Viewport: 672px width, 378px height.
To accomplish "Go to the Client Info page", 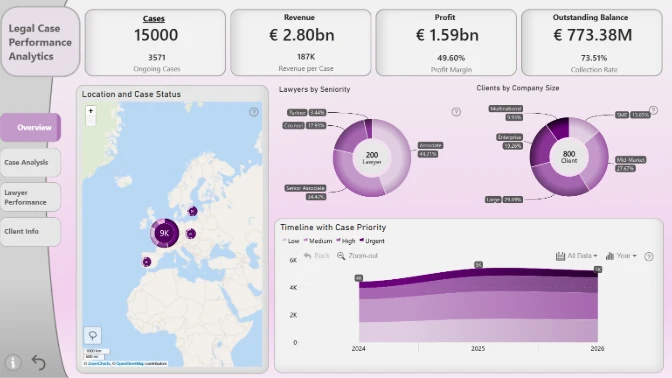I will [x=30, y=231].
